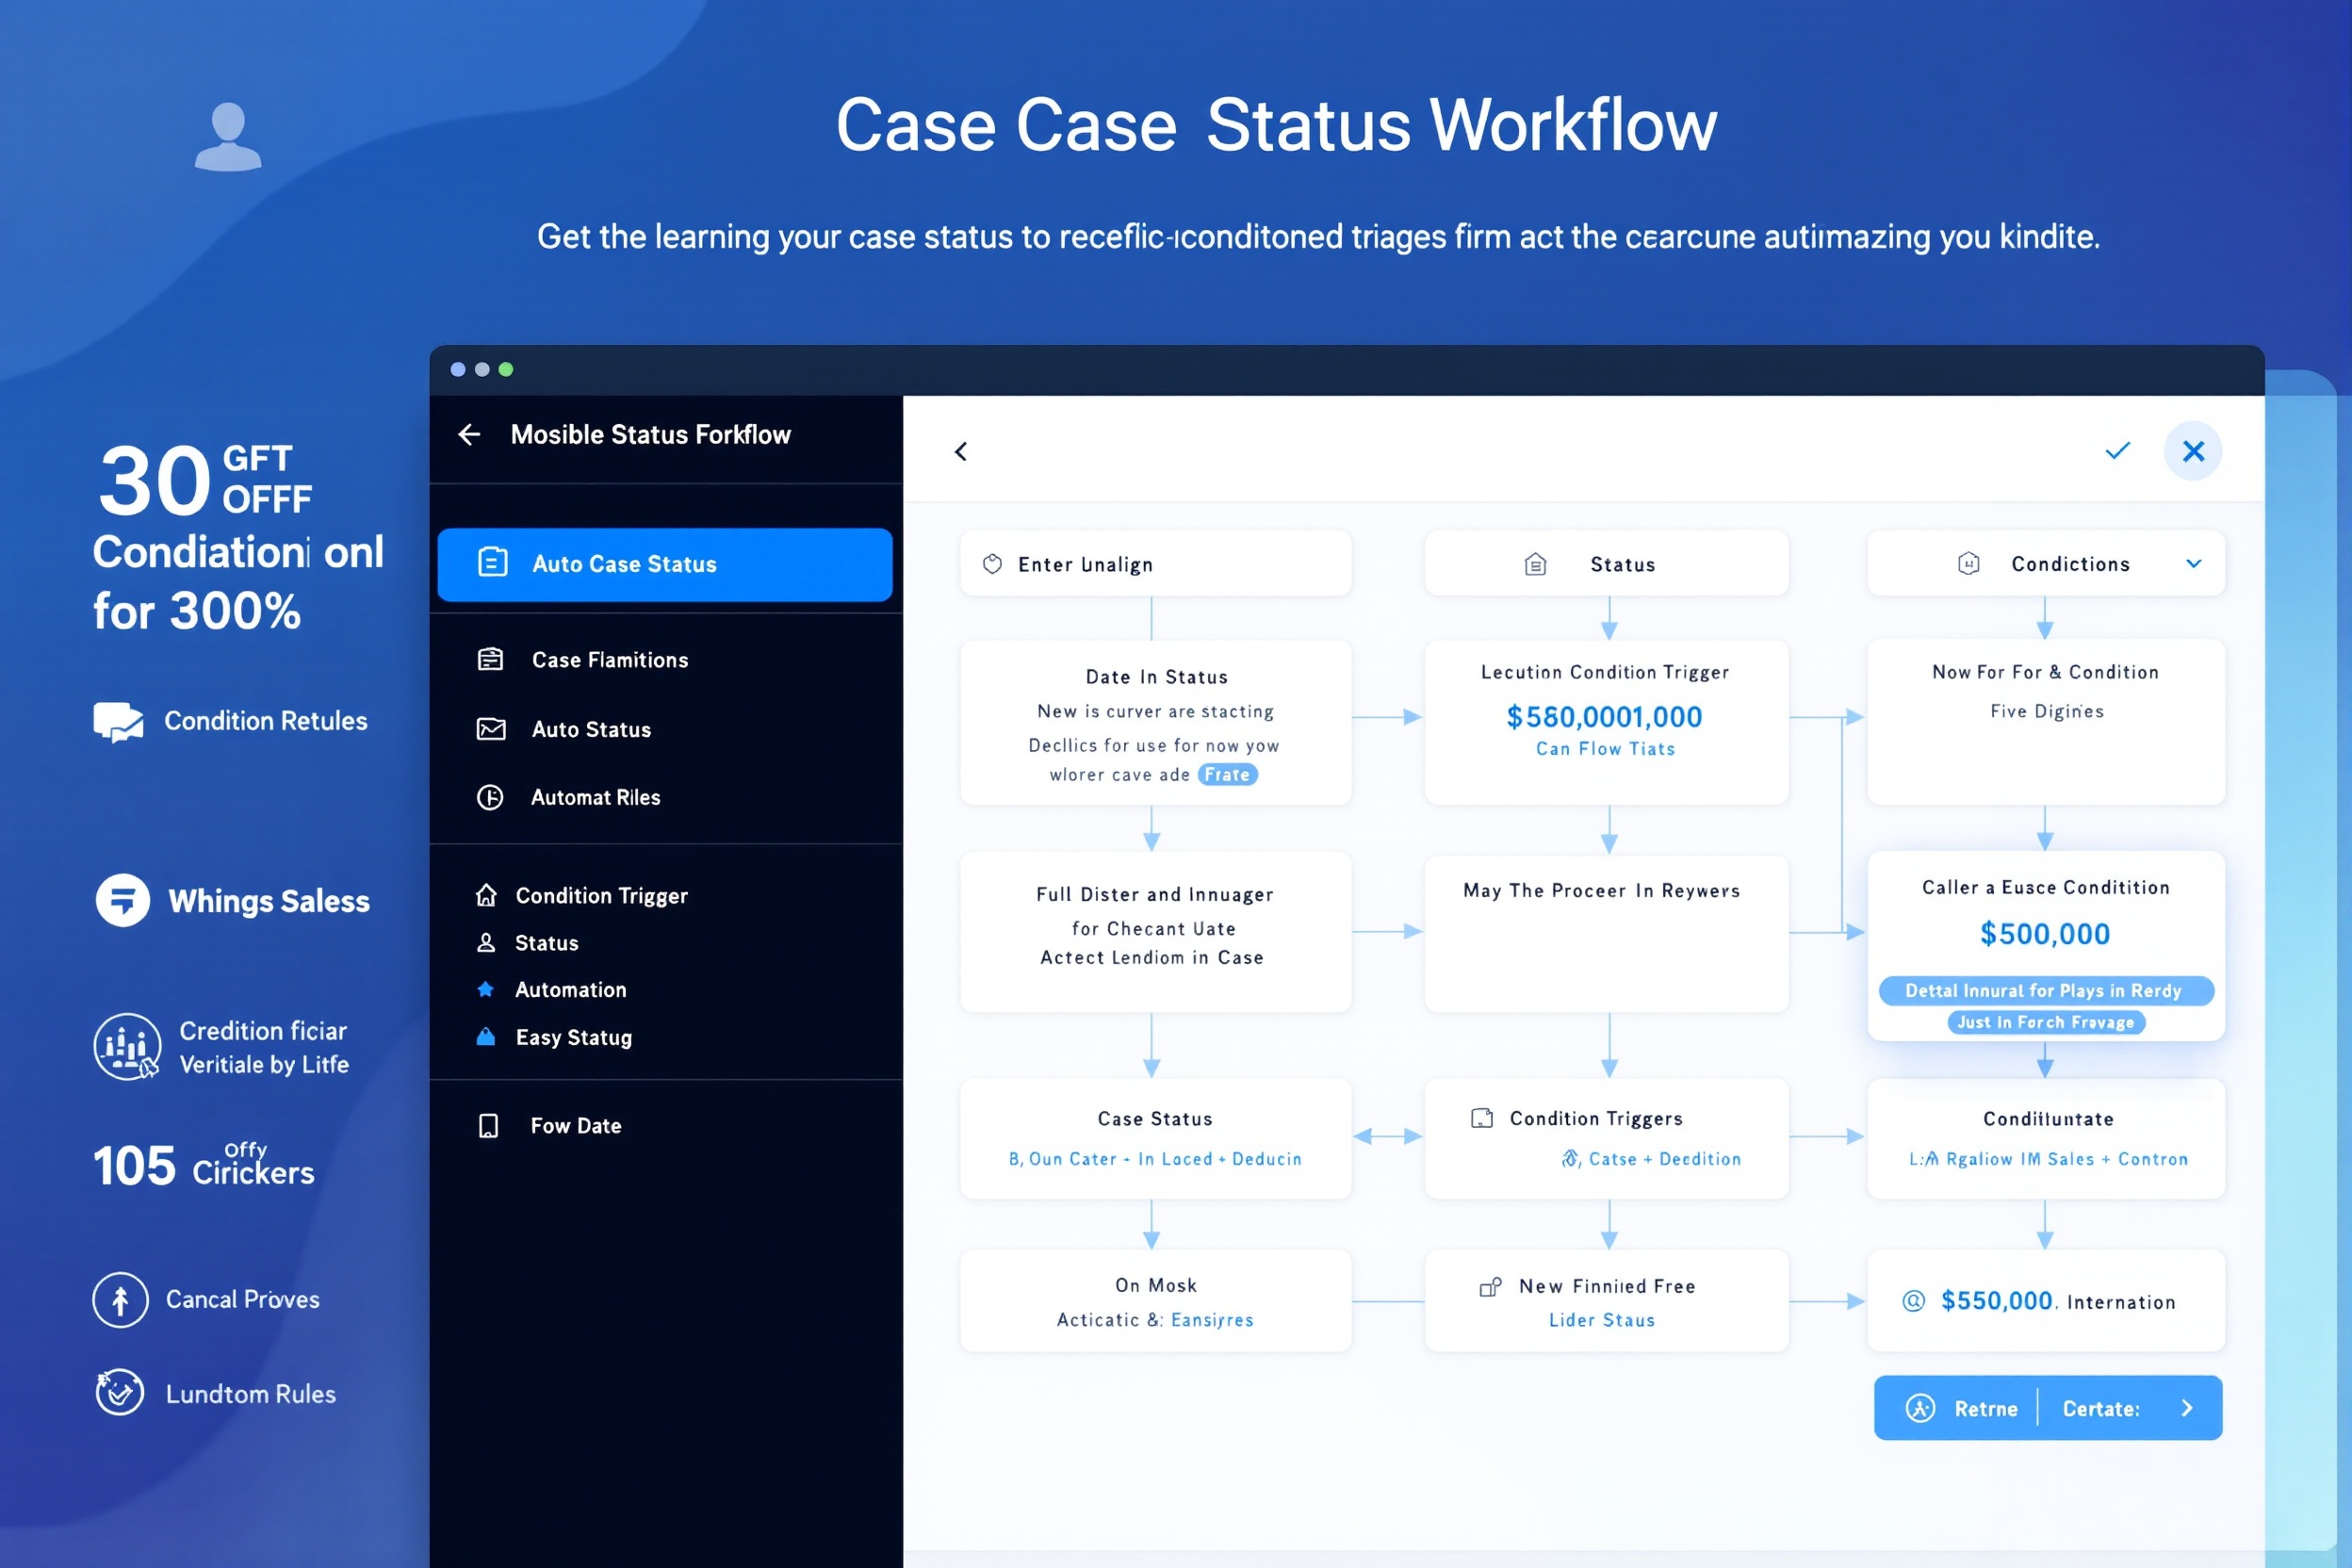Viewport: 2352px width, 1568px height.
Task: Open the Enter Unalign workflow node
Action: (x=1155, y=564)
